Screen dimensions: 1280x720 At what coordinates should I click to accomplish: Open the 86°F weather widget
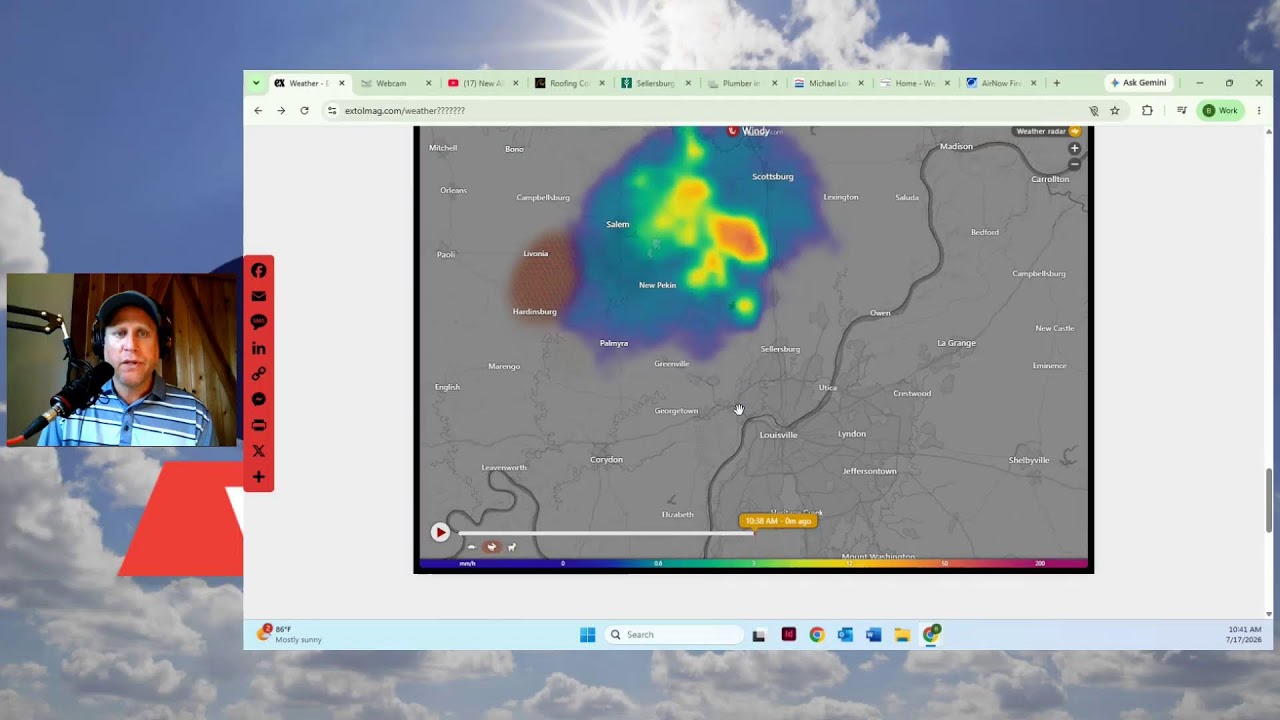pos(290,634)
